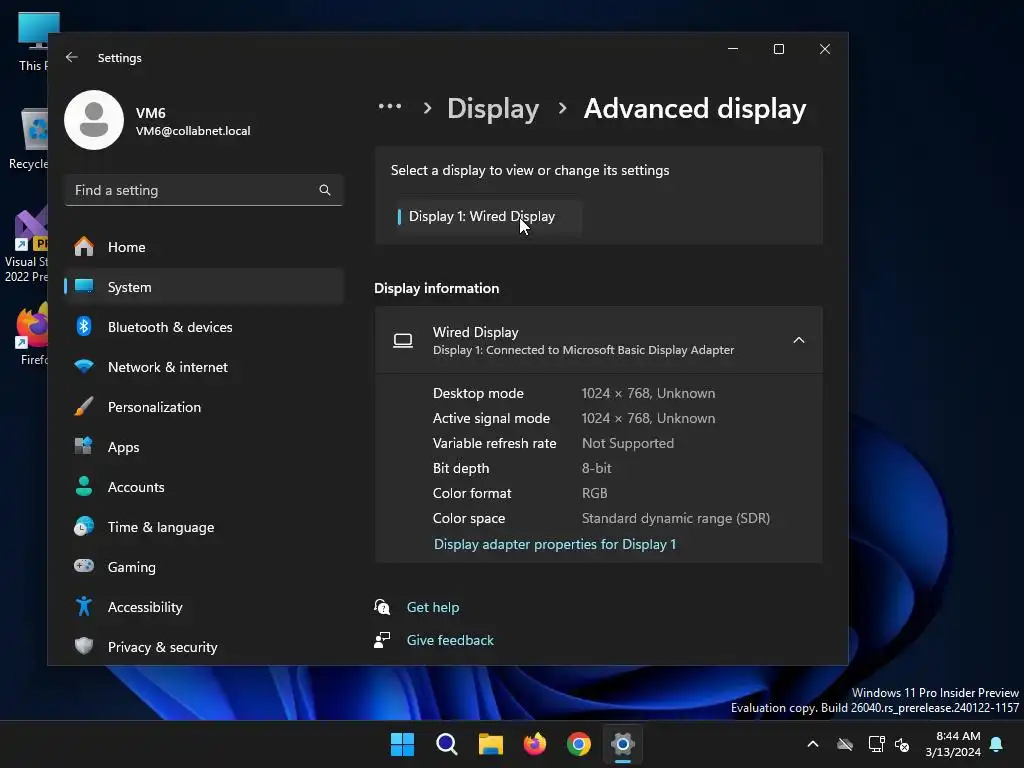This screenshot has height=768, width=1024.
Task: Click the Give feedback link
Action: click(x=450, y=641)
